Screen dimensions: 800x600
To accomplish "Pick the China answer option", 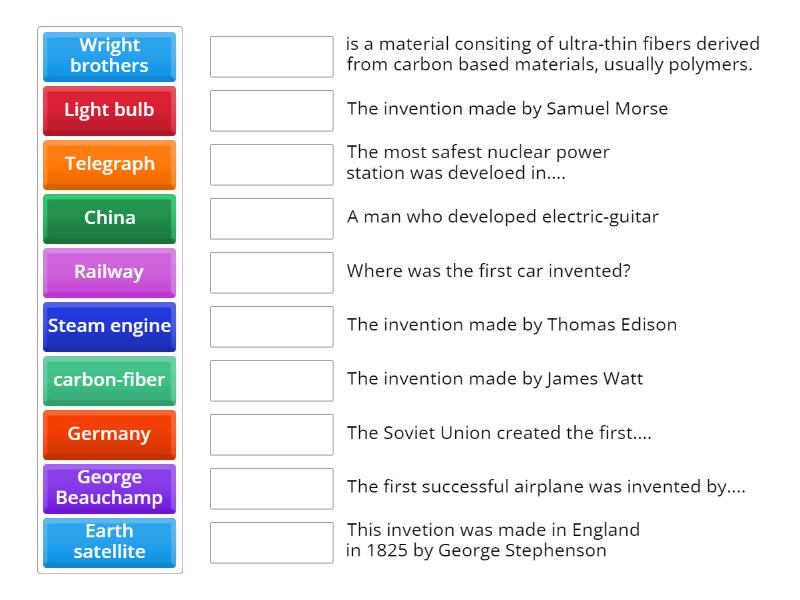I will 109,218.
